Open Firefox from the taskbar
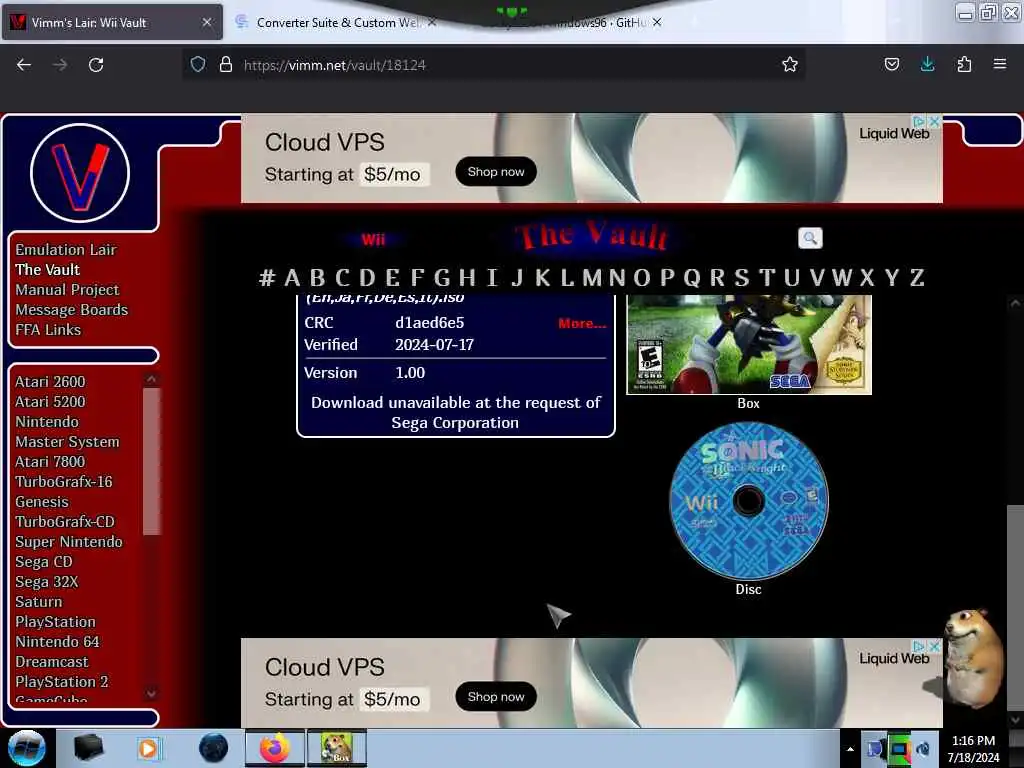The height and width of the screenshot is (768, 1024). tap(274, 748)
